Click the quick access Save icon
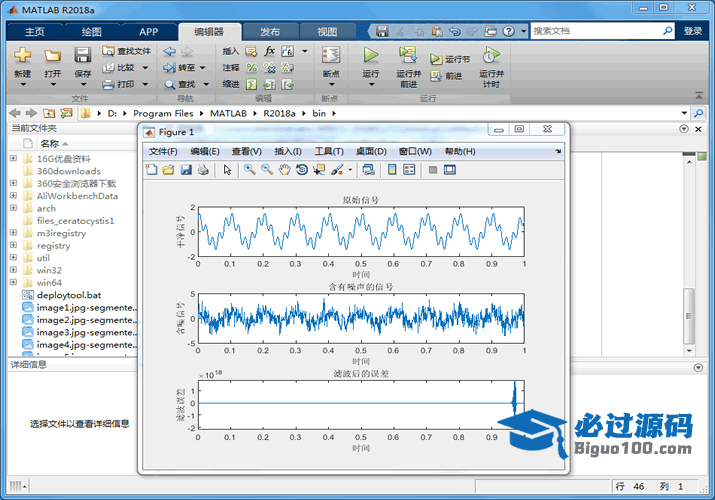 [382, 31]
